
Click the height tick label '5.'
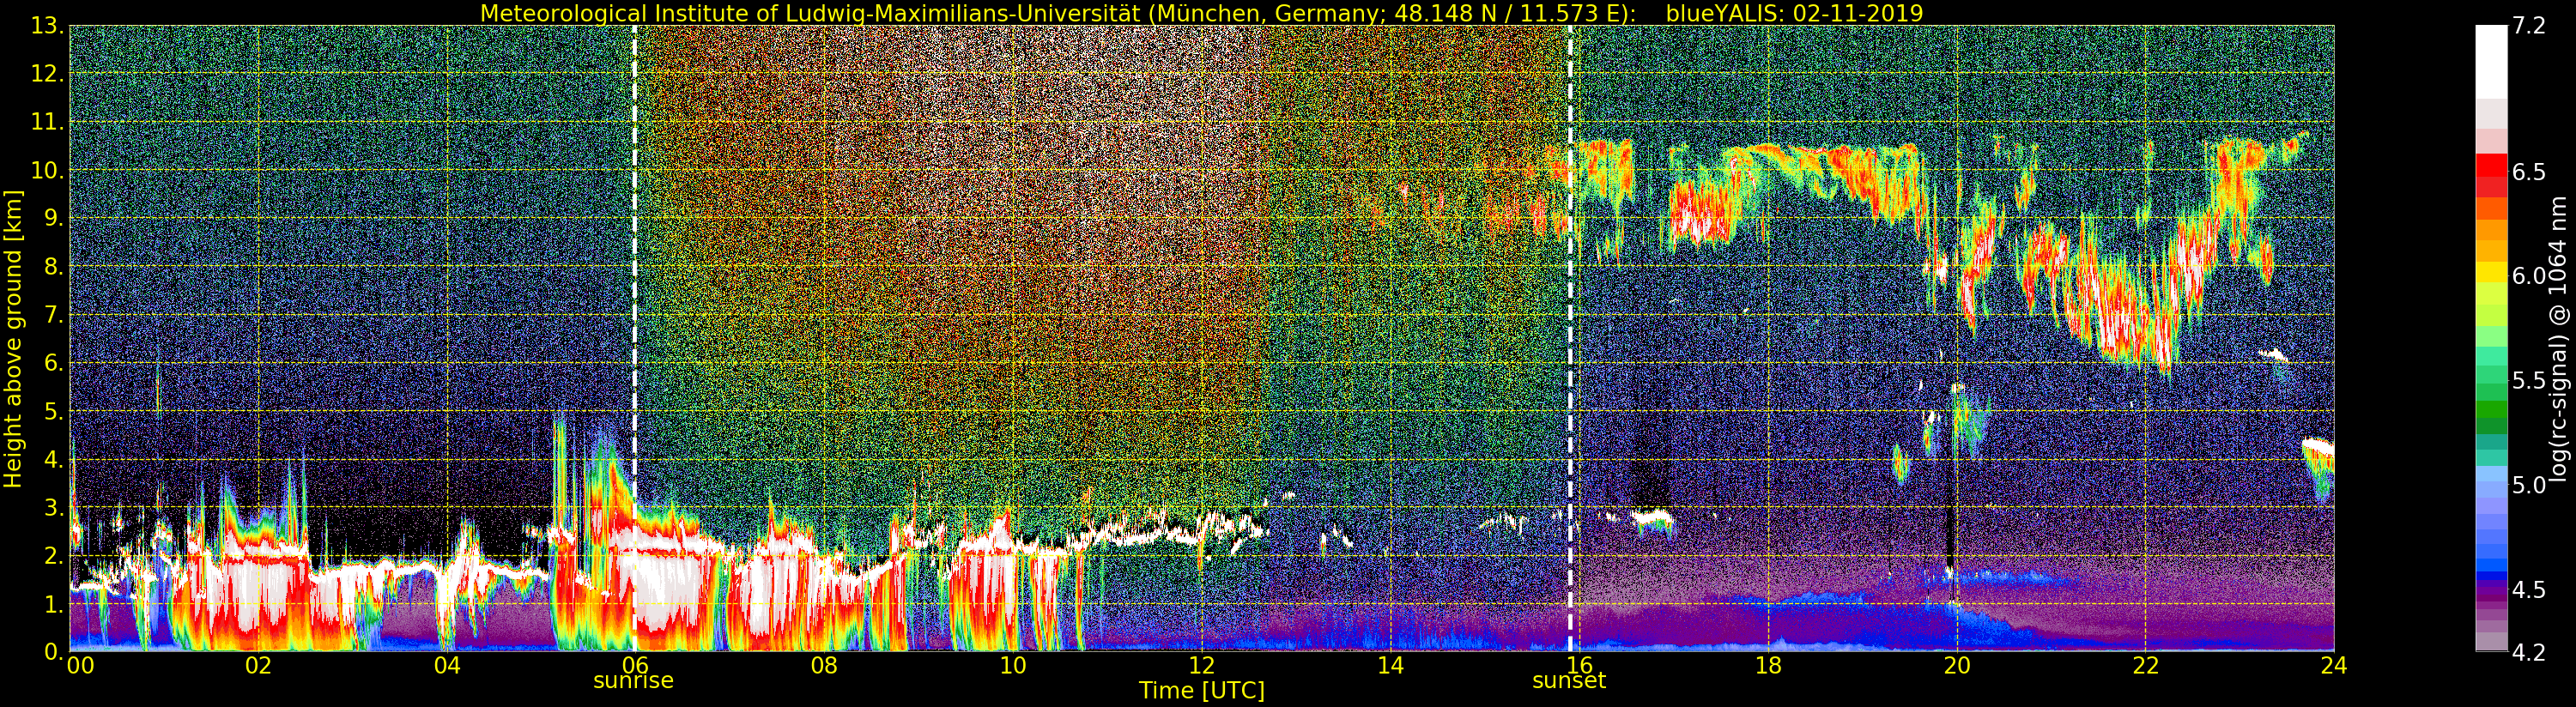pyautogui.click(x=54, y=411)
